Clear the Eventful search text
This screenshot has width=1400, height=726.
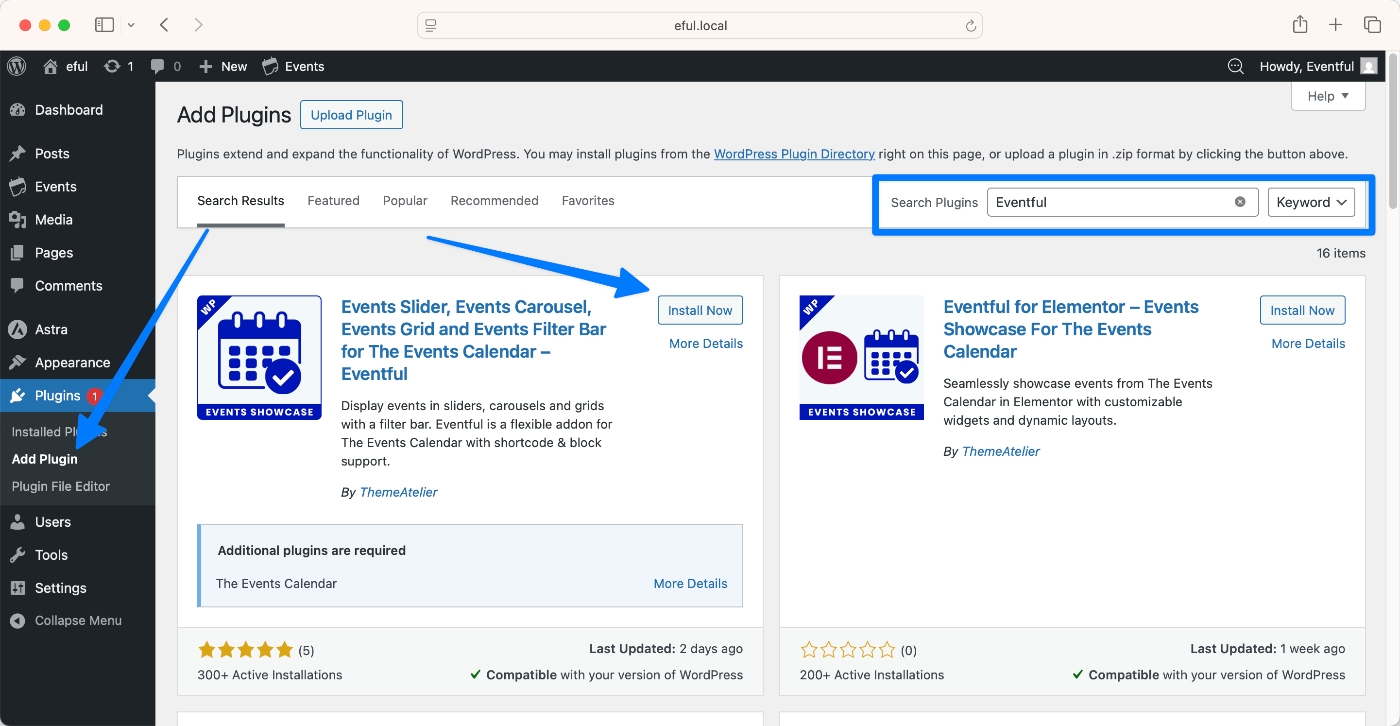(1240, 201)
